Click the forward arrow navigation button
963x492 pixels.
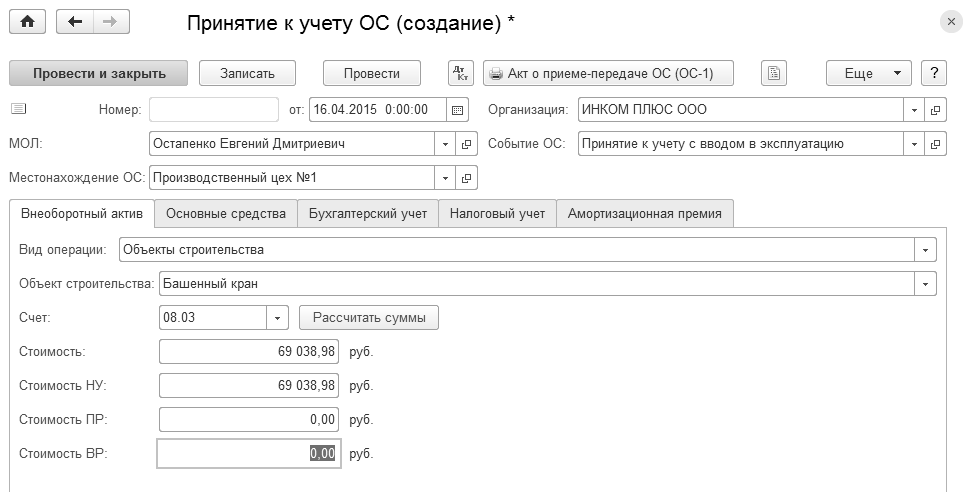click(x=110, y=22)
